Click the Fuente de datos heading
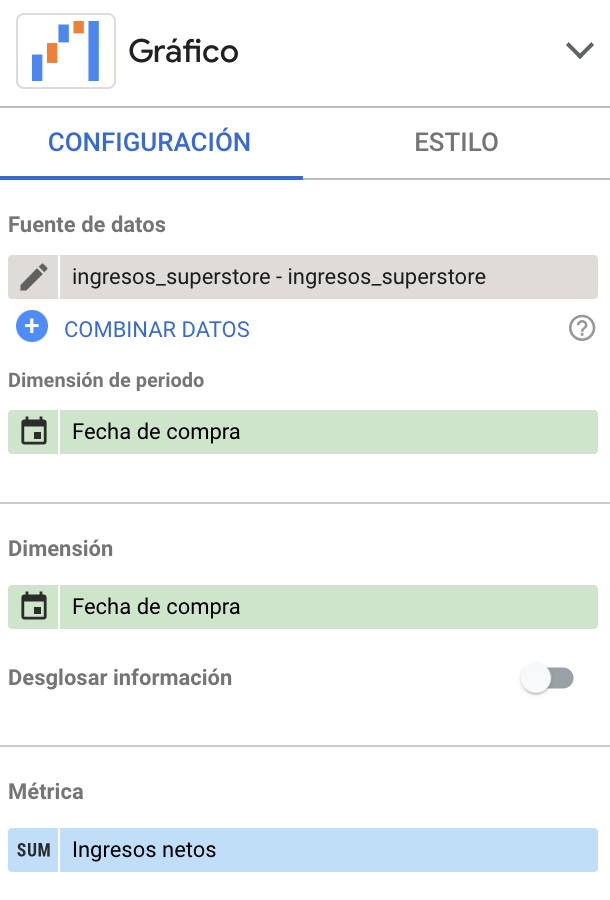The image size is (610, 900). point(87,225)
